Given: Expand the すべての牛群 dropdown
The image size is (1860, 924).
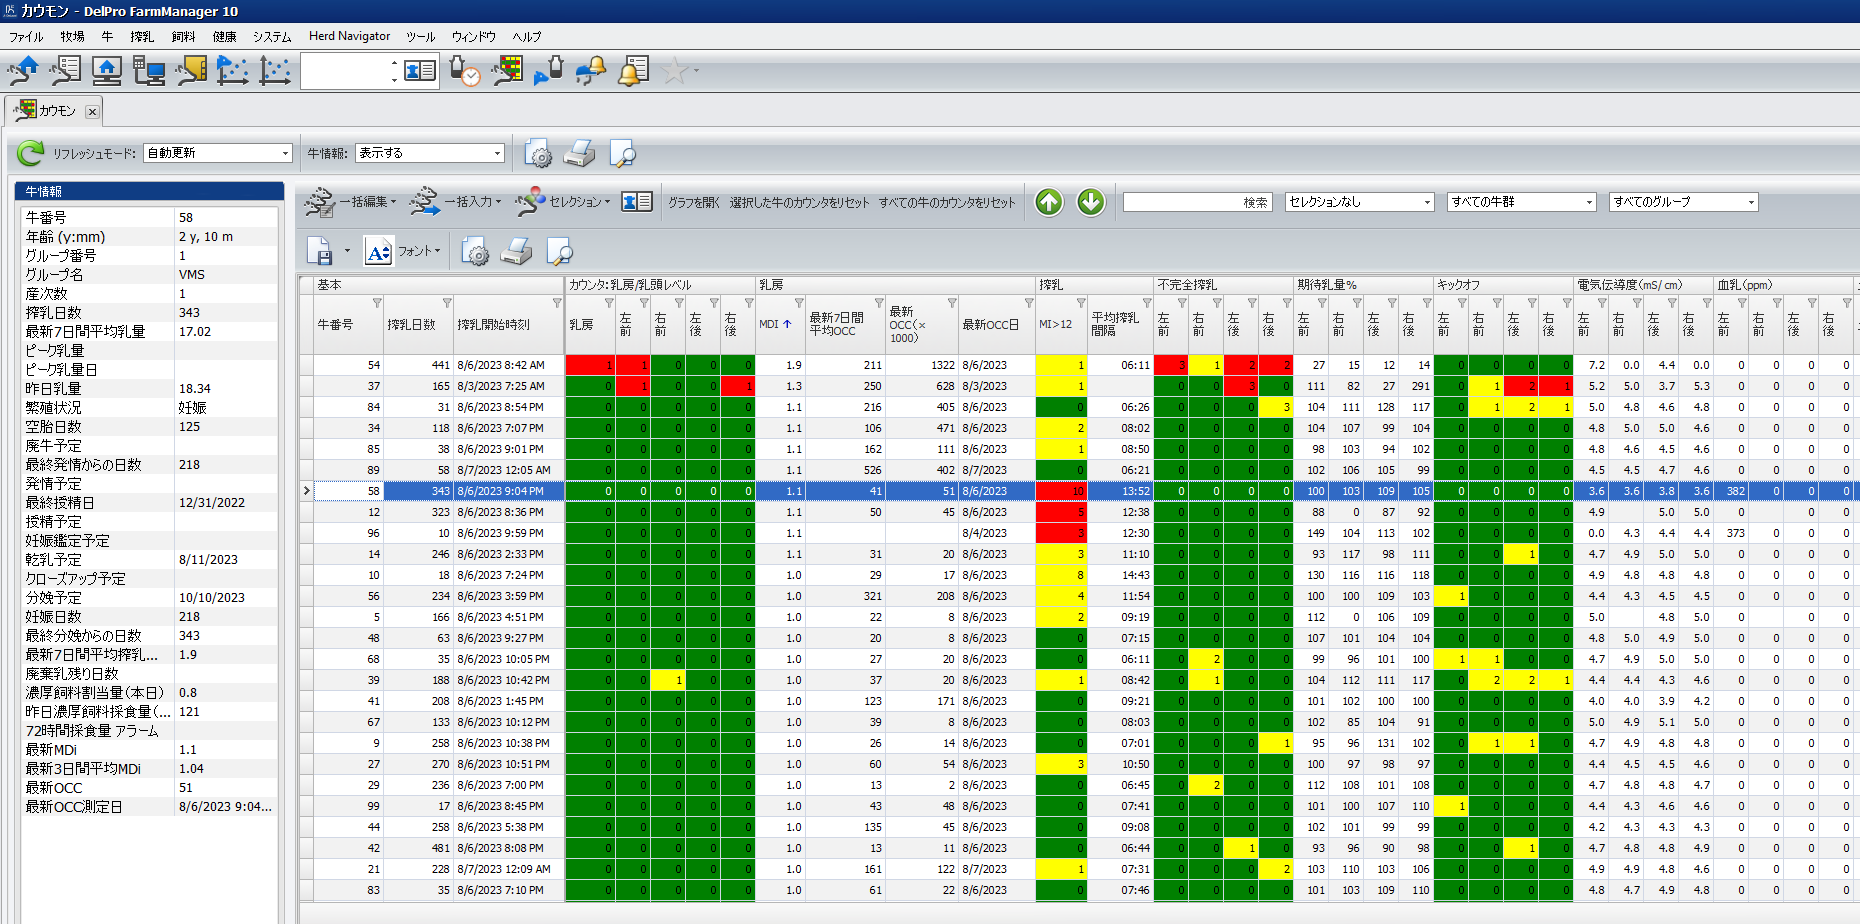Looking at the screenshot, I should coord(1521,202).
